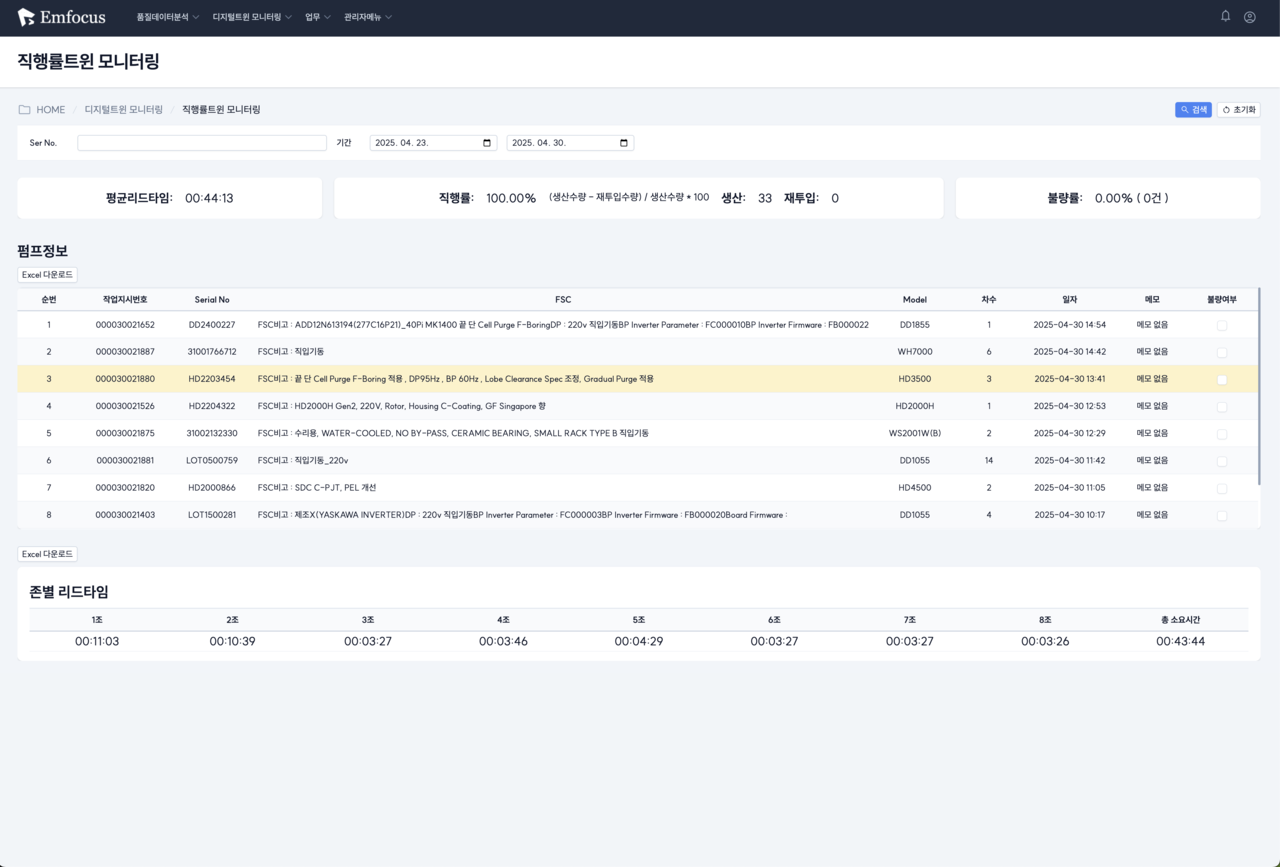Viewport: 1280px width, 867px height.
Task: Click the pump table vertical scrollbar
Action: coord(1259,388)
